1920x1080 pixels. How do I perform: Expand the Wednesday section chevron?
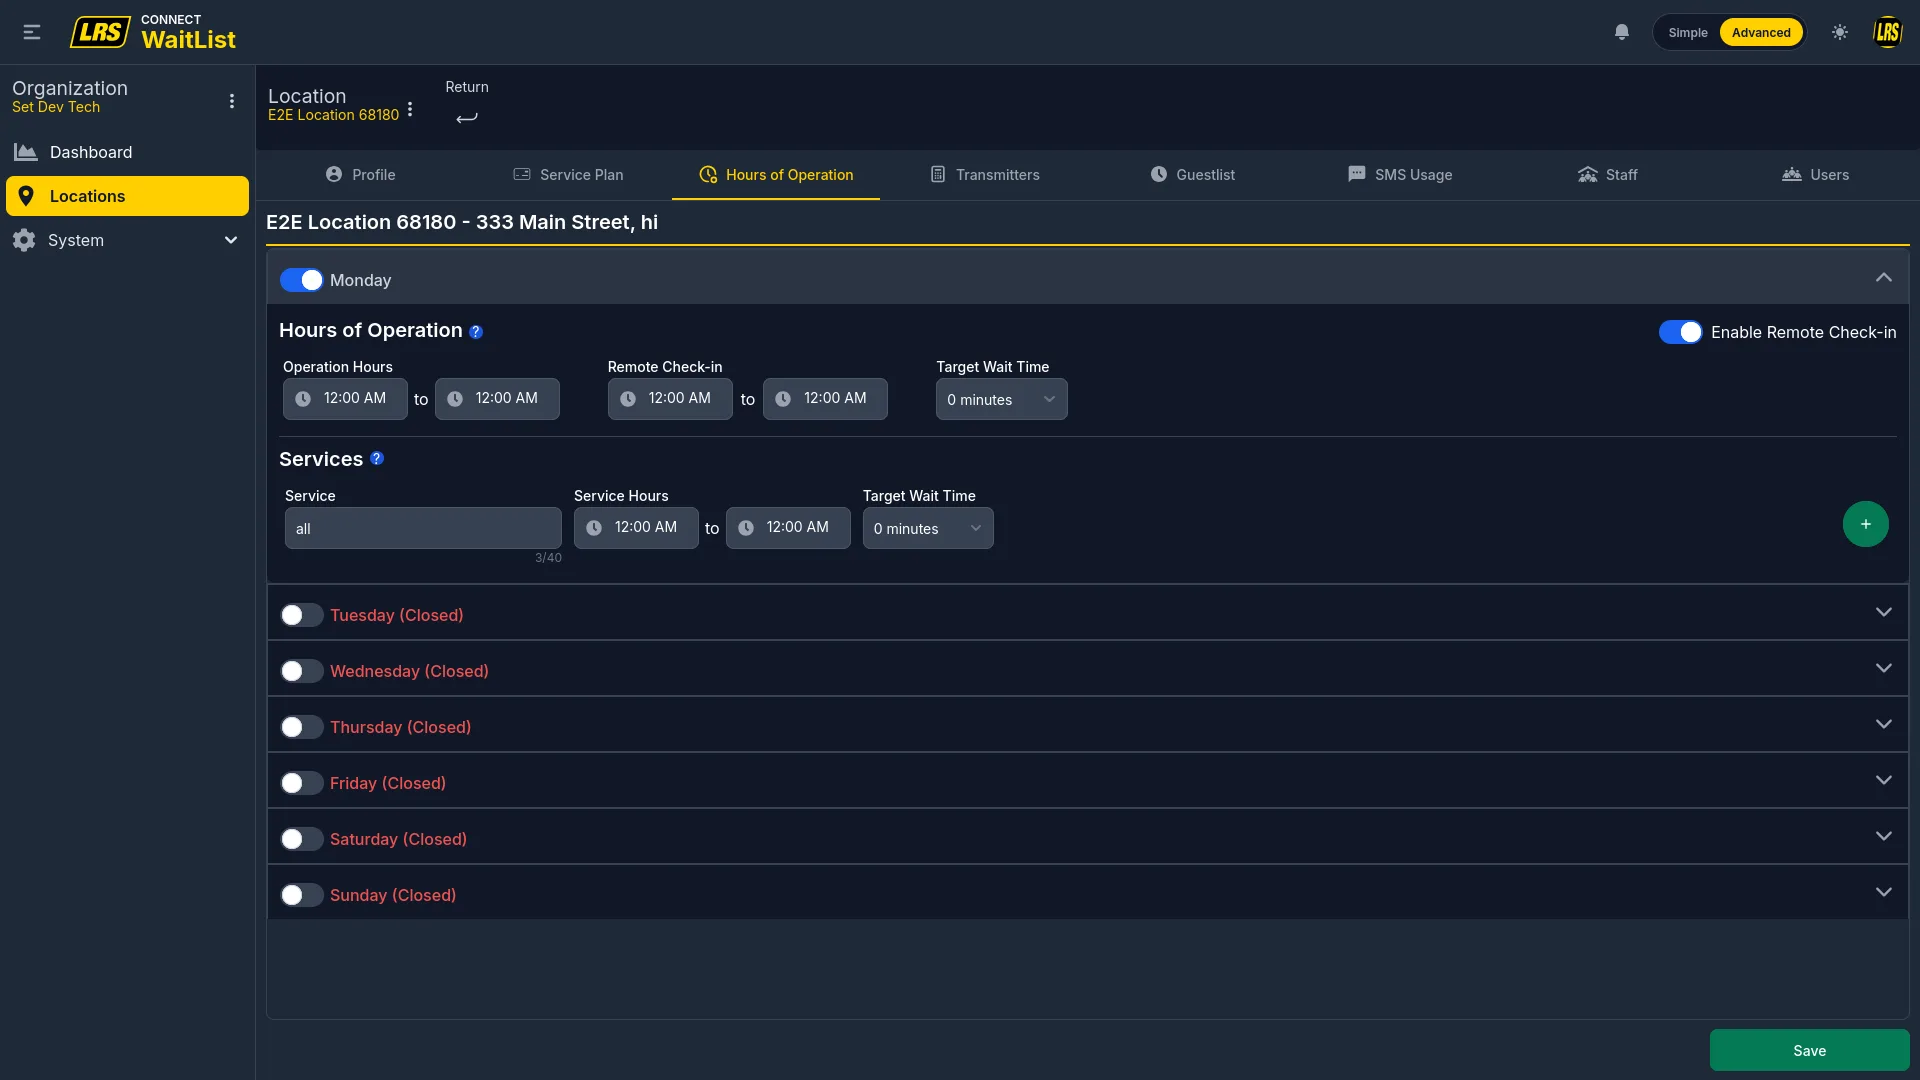click(x=1884, y=668)
